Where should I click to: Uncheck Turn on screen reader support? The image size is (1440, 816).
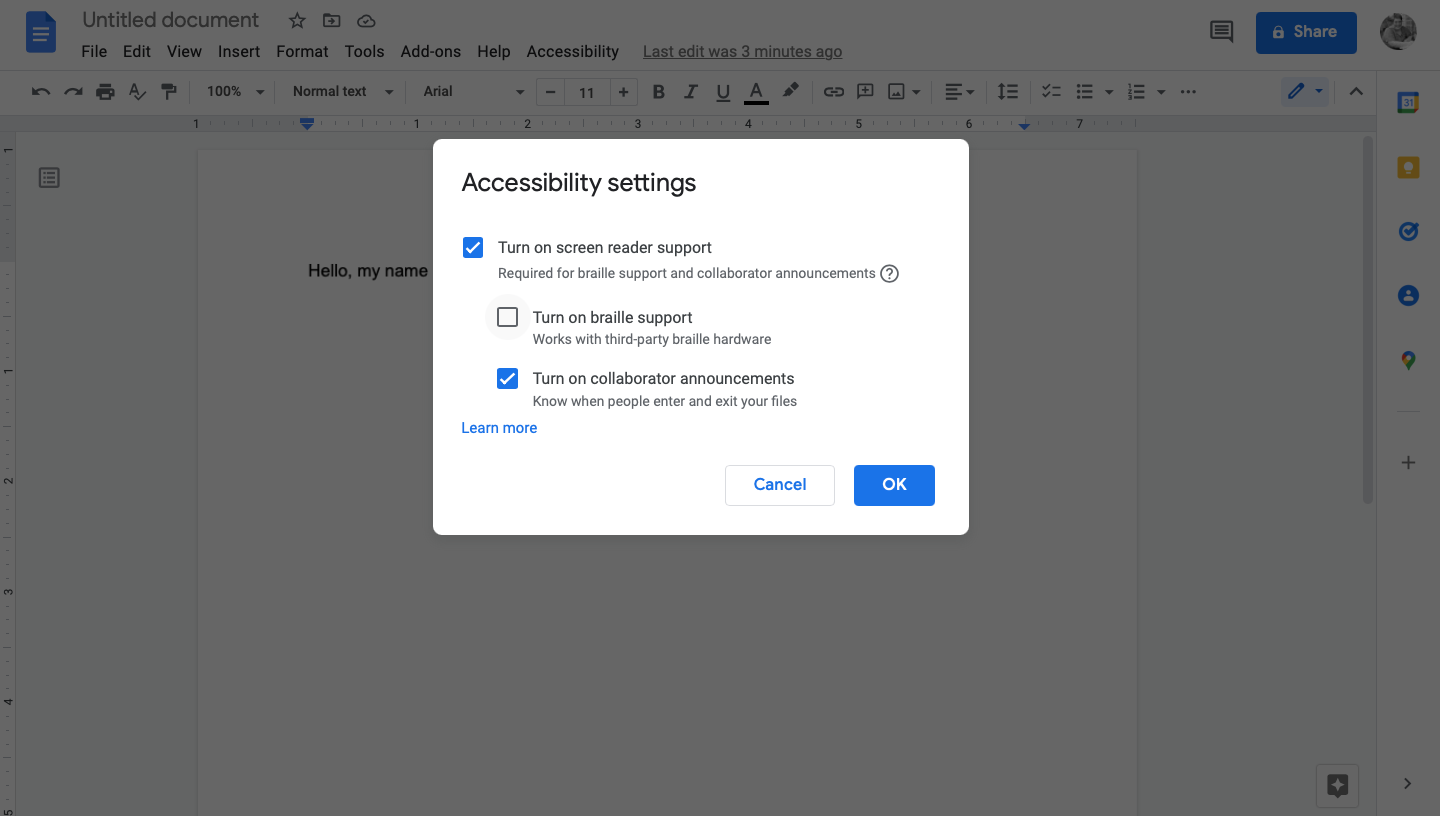click(473, 247)
